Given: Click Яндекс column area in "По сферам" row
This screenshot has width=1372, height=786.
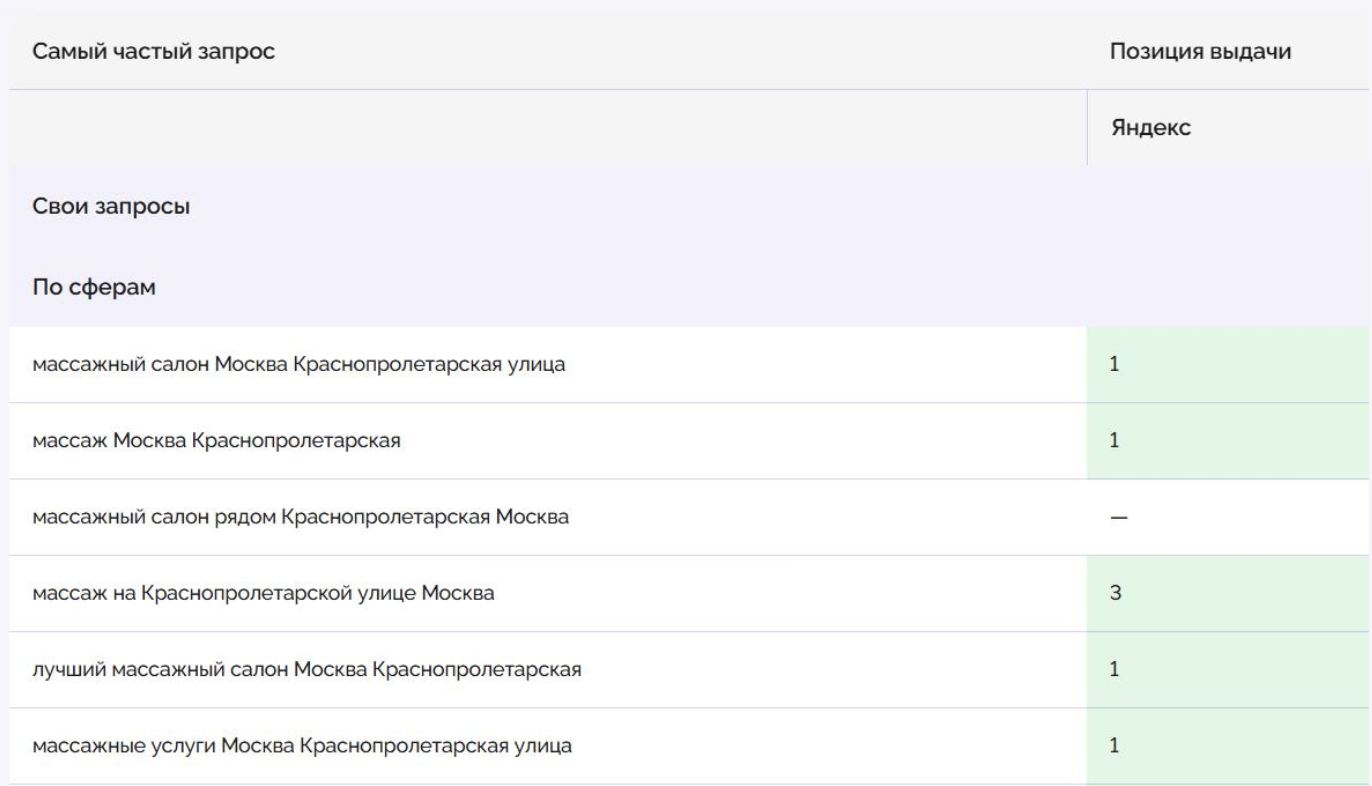Looking at the screenshot, I should 1228,288.
